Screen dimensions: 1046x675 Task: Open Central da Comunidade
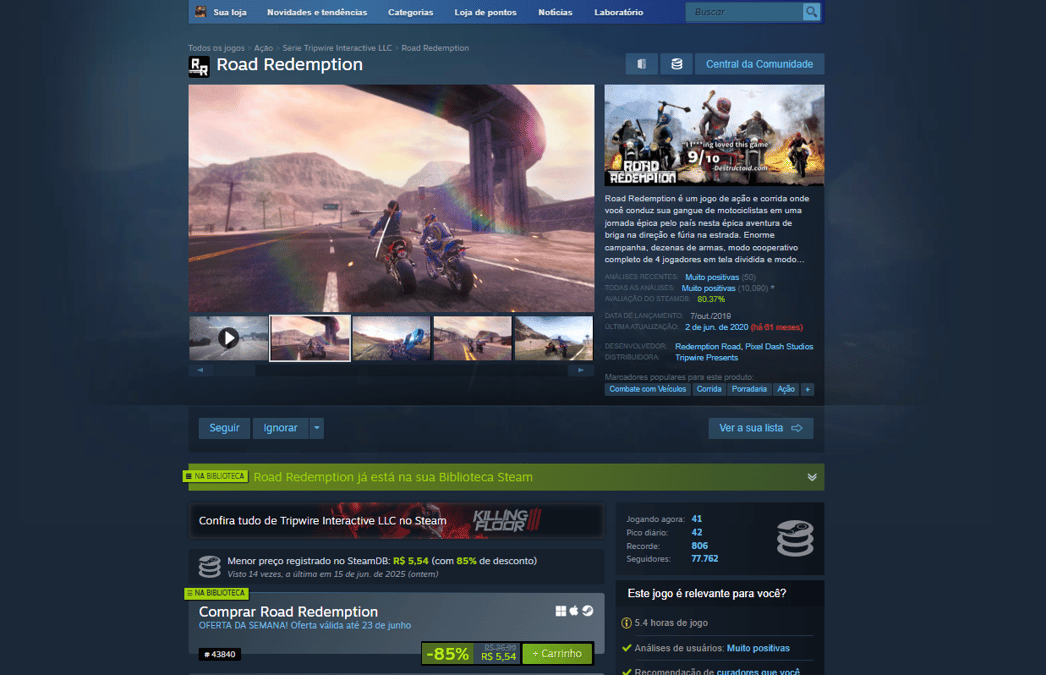(759, 64)
